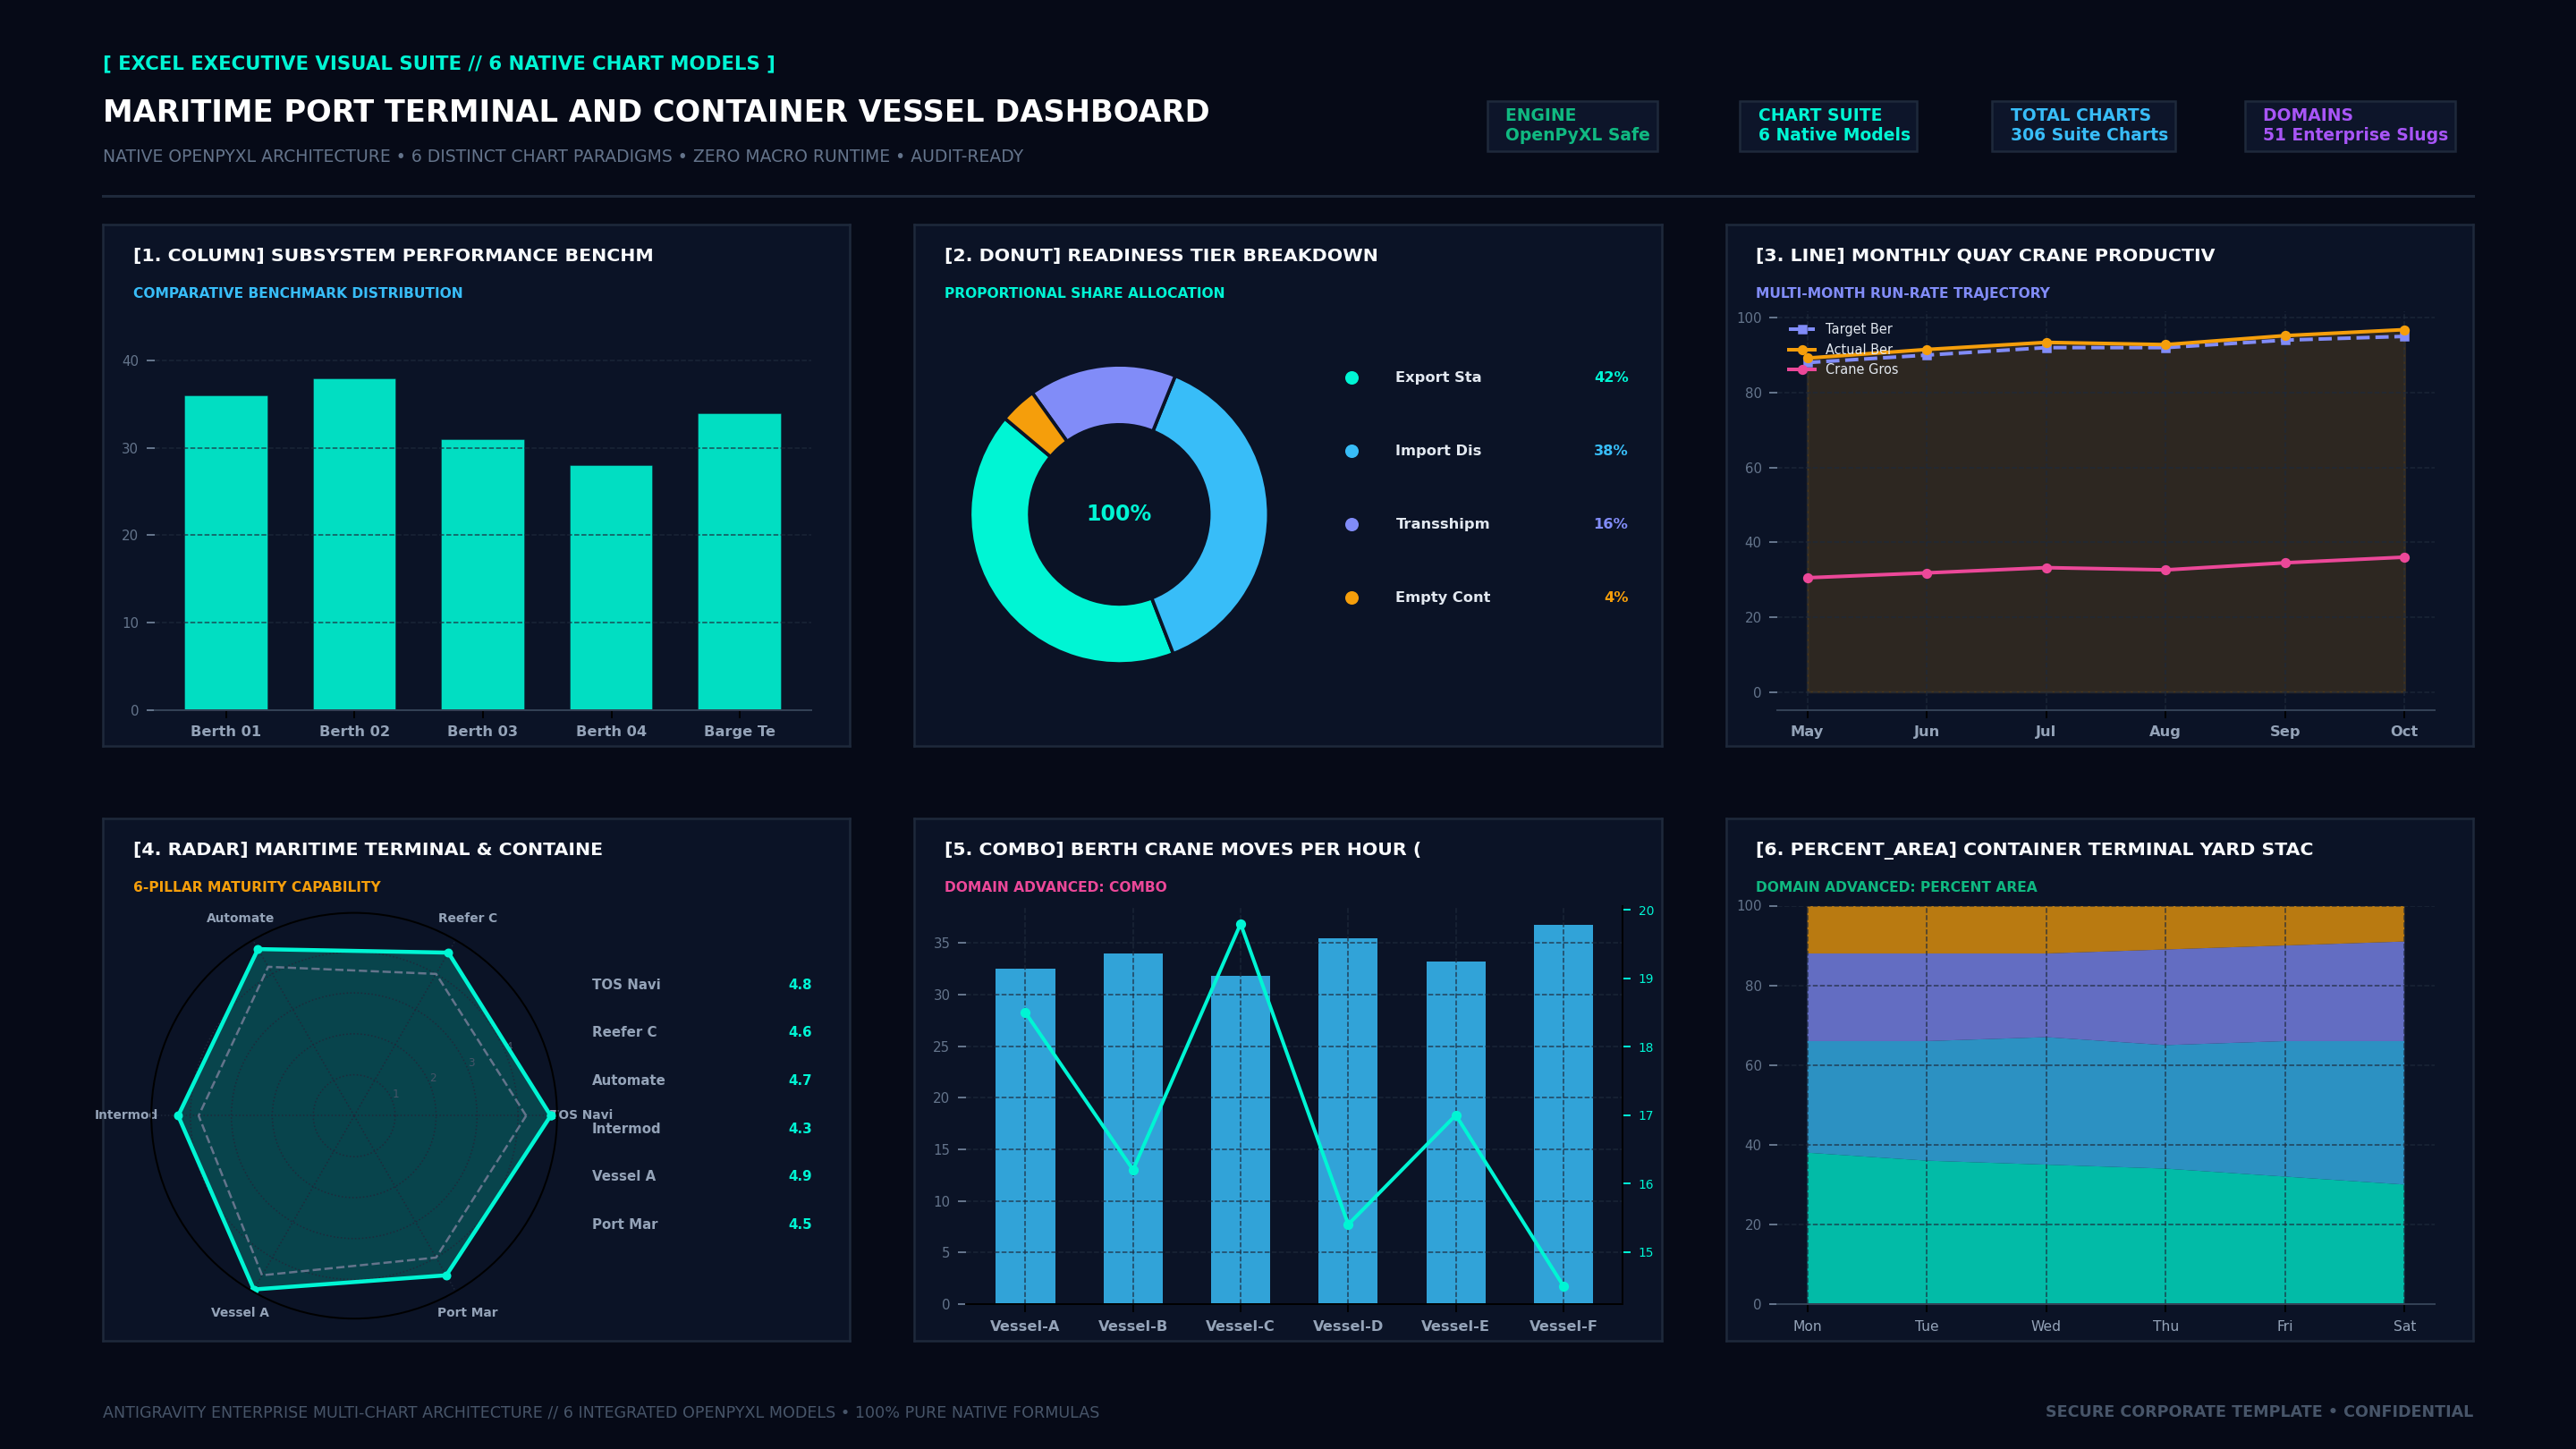
Task: Click the Berth 04 column bar
Action: pyautogui.click(x=611, y=588)
